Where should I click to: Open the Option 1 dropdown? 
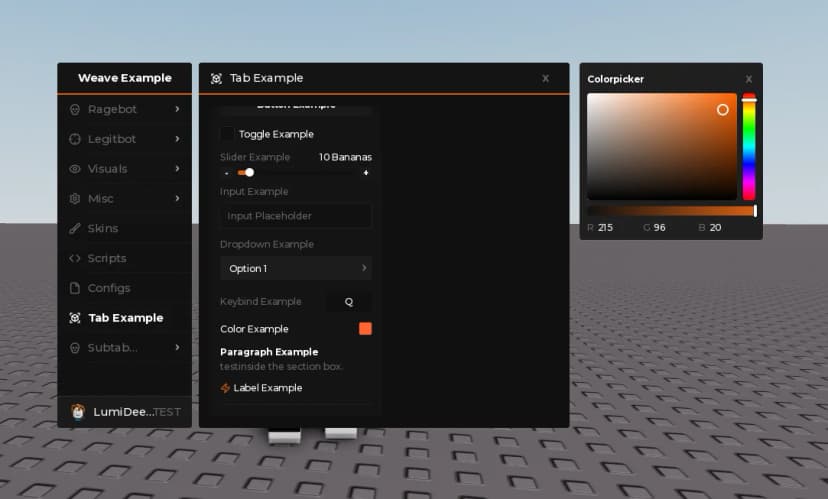(296, 268)
